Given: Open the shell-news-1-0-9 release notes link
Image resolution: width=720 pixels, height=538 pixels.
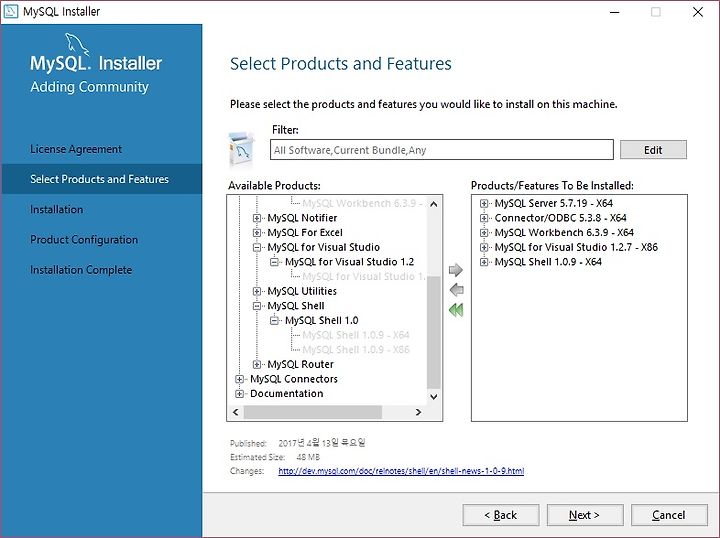Looking at the screenshot, I should [x=401, y=471].
